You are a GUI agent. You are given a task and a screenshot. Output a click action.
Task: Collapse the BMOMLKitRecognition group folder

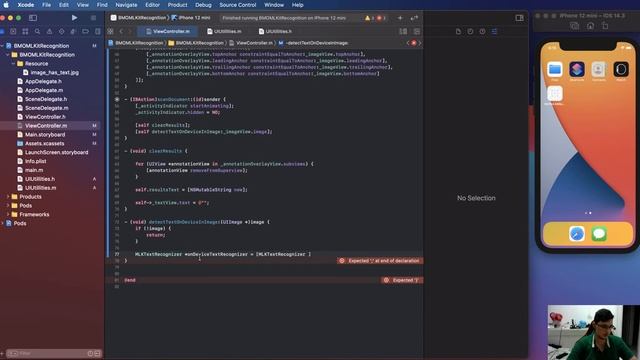[8, 55]
